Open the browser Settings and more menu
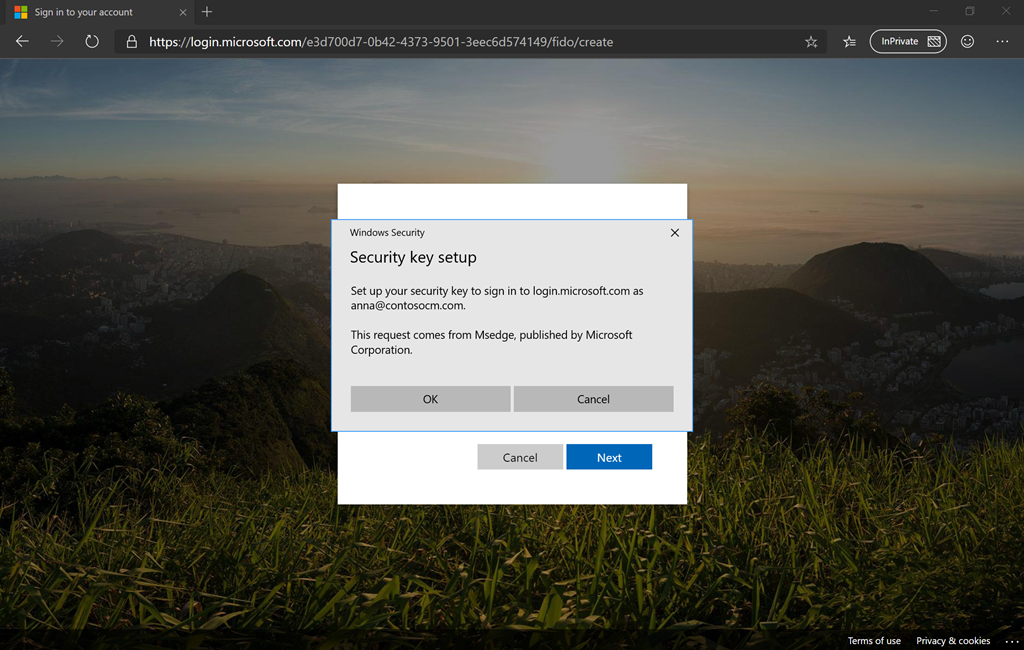 (x=1002, y=42)
